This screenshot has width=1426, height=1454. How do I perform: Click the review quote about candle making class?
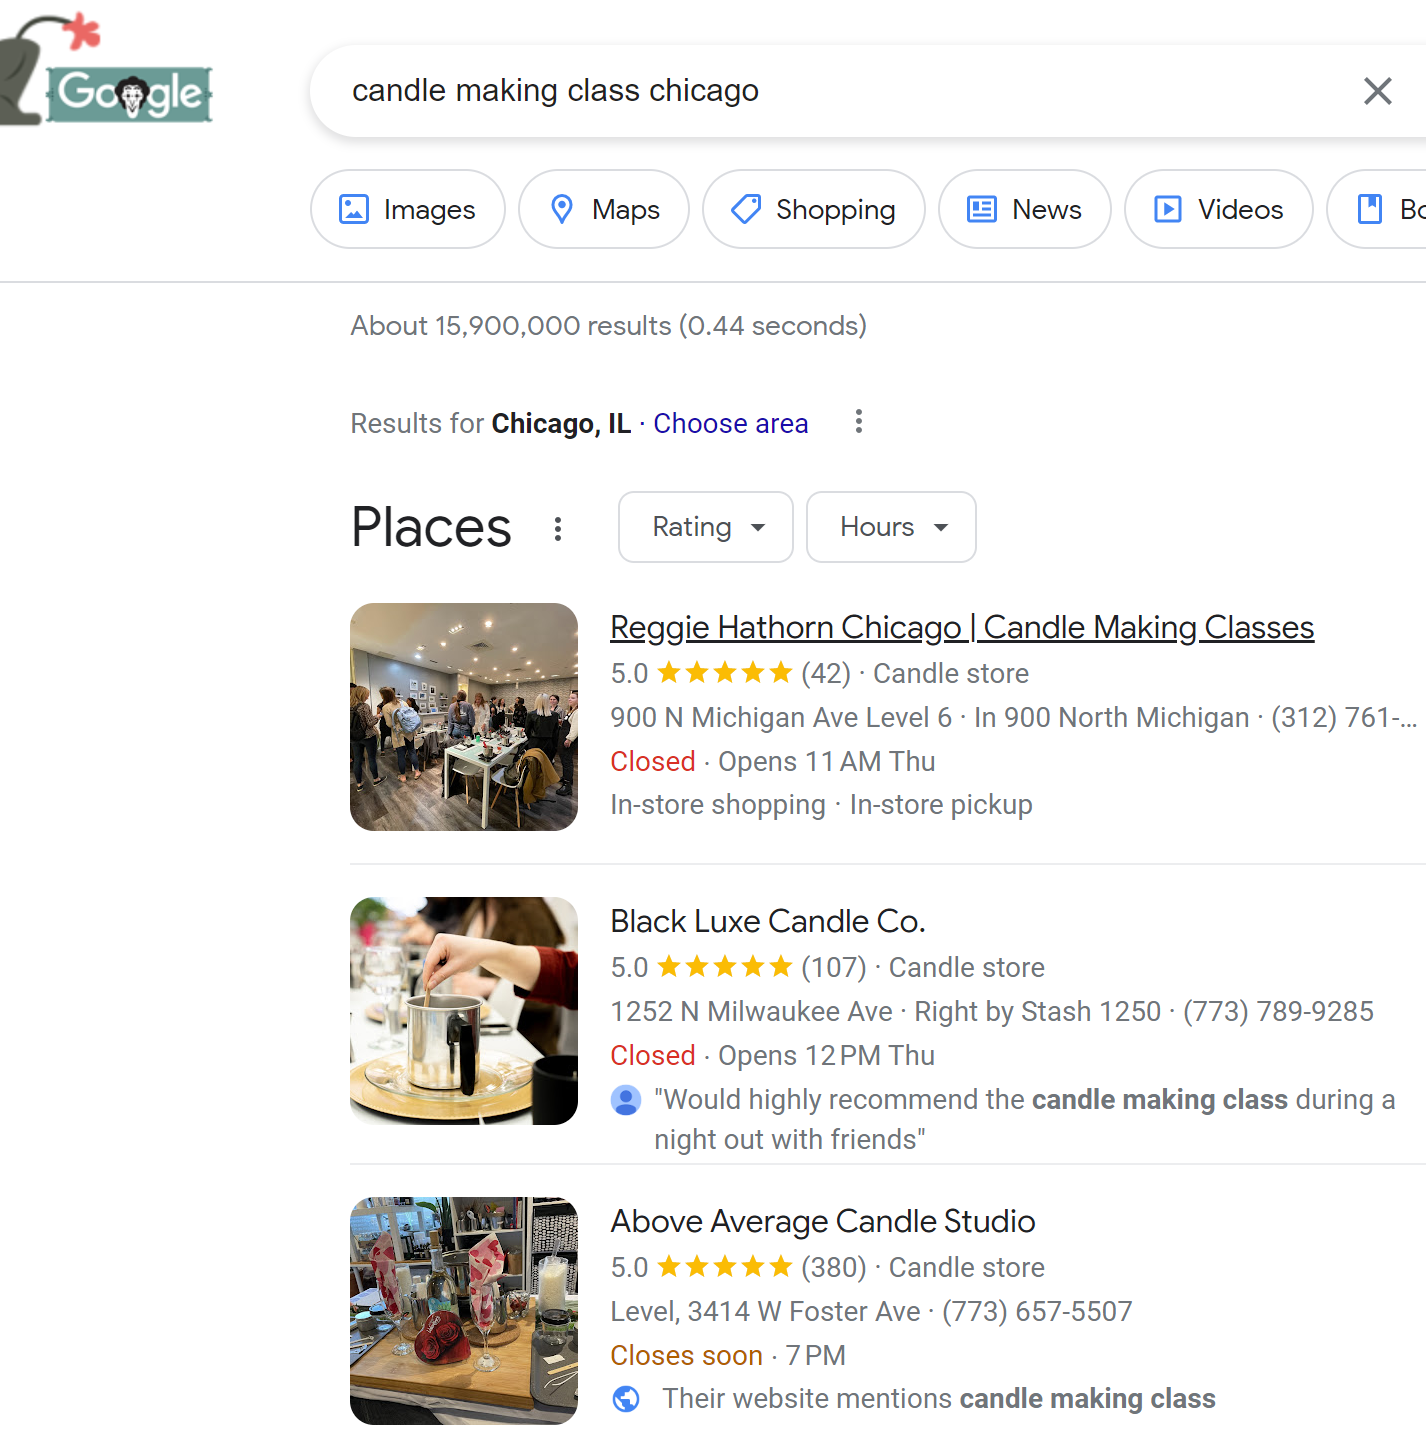(1024, 1120)
